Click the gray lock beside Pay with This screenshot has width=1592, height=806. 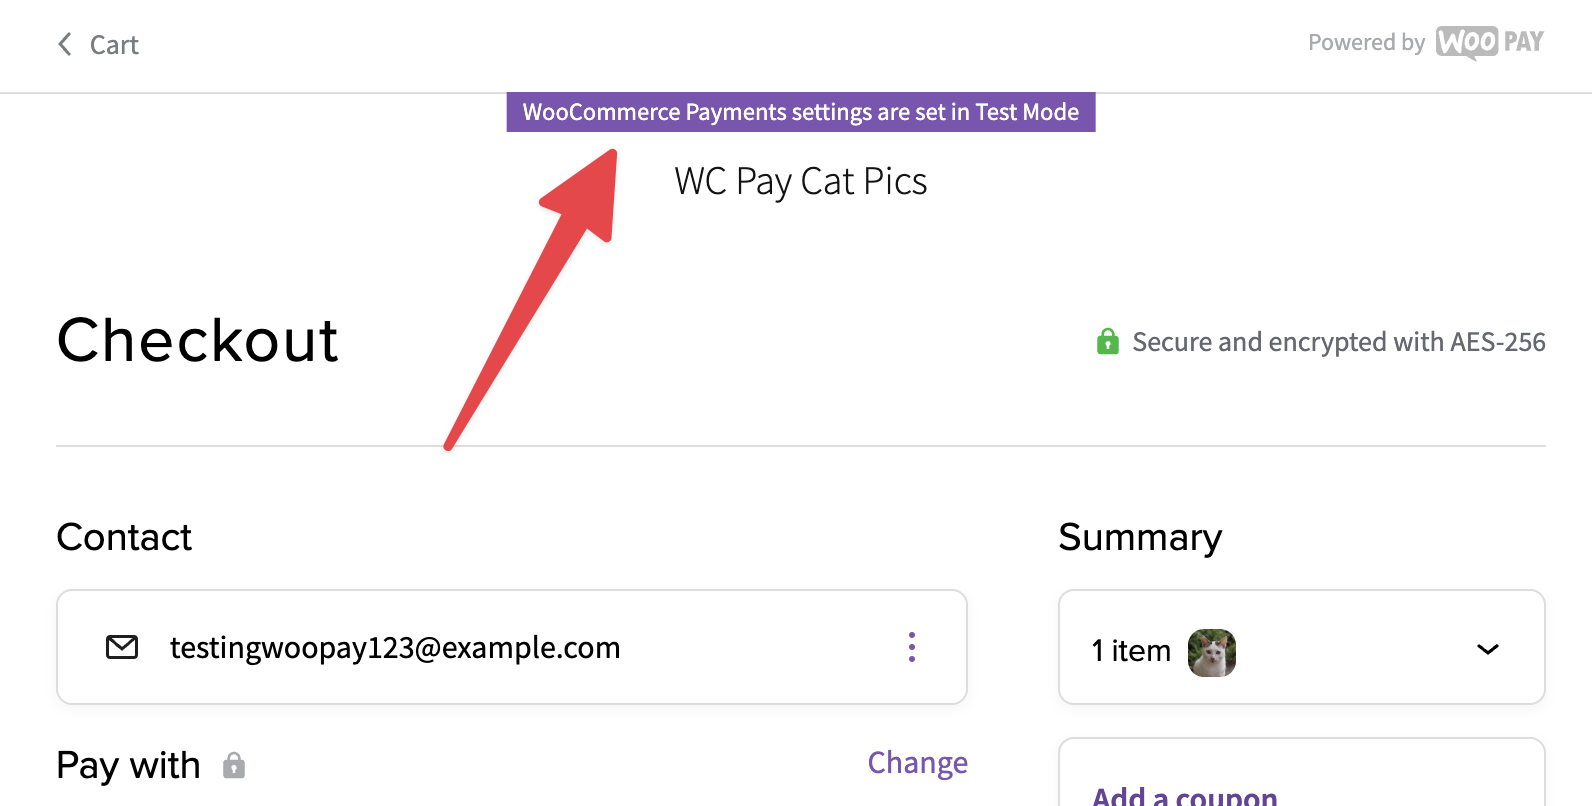click(234, 765)
